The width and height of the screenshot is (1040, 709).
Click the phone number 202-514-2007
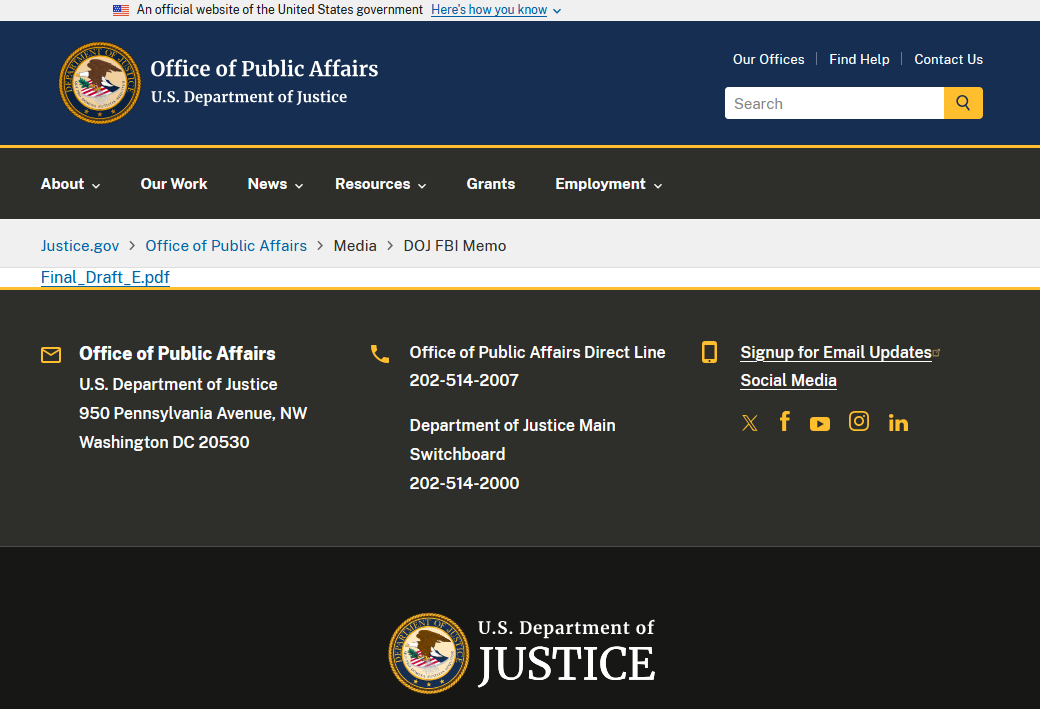point(464,380)
